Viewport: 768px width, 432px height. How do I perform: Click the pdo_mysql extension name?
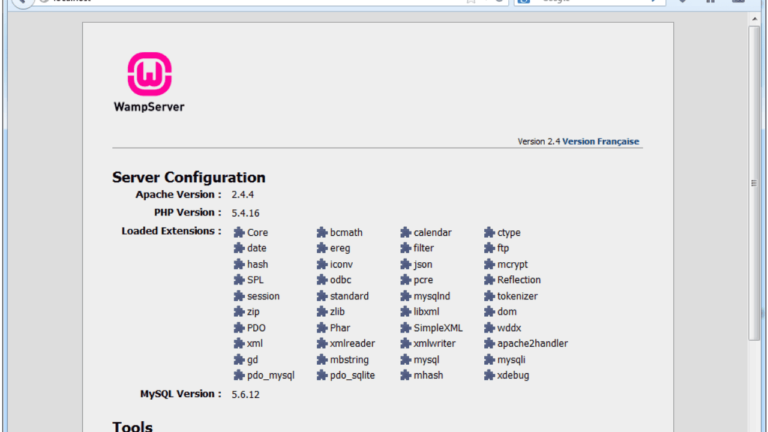coord(271,376)
